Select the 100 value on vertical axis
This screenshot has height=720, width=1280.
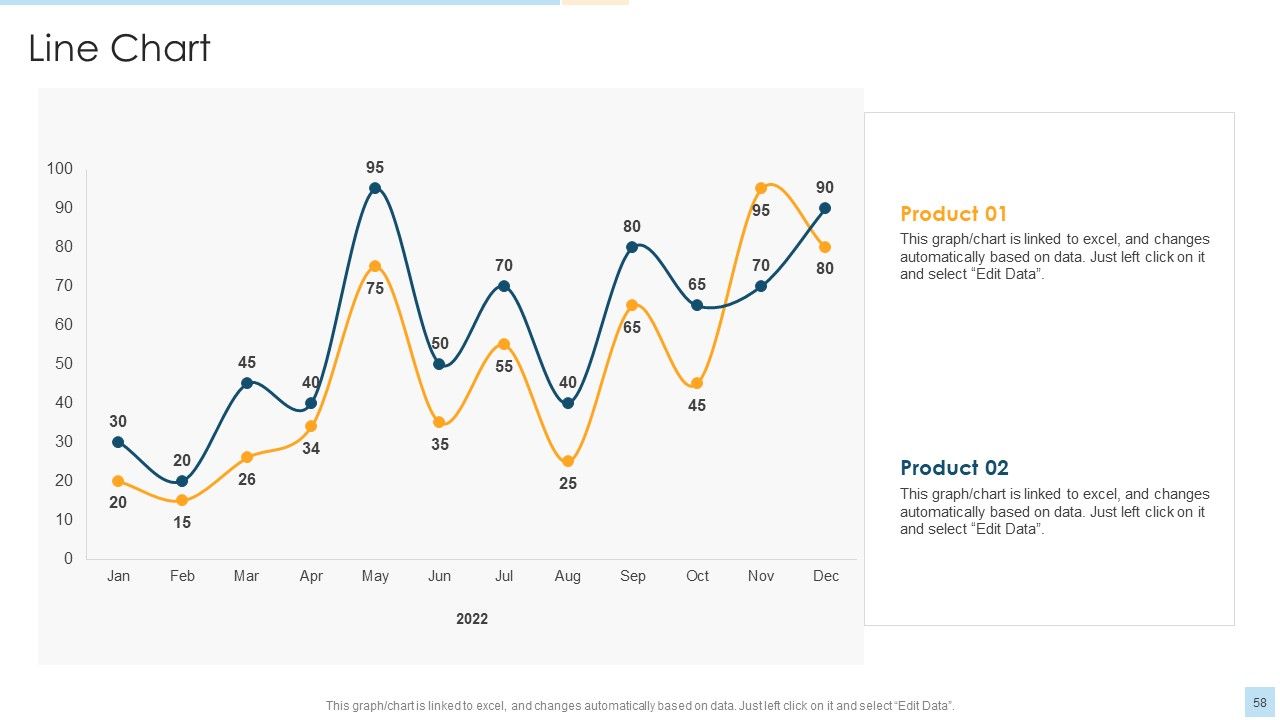(x=60, y=169)
